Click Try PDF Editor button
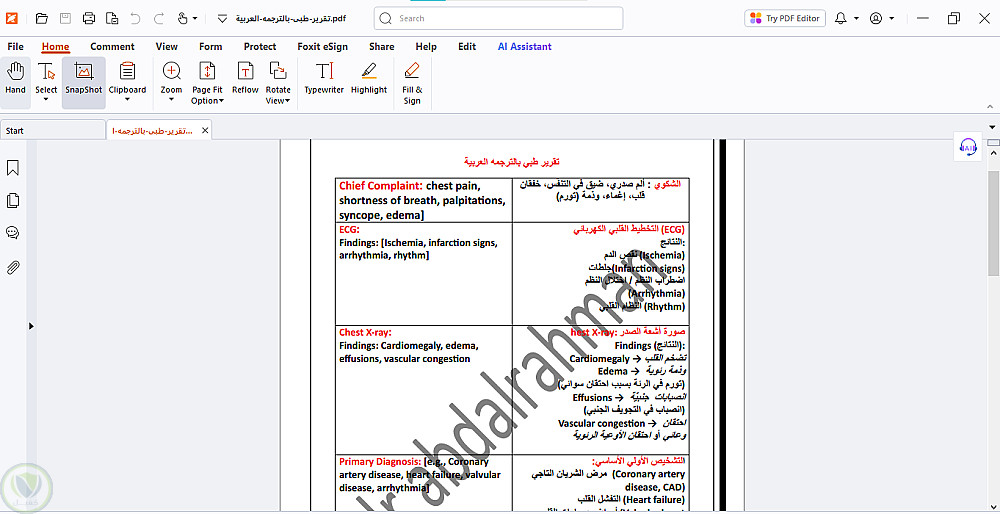Screen dimensions: 1000x514 pos(785,18)
